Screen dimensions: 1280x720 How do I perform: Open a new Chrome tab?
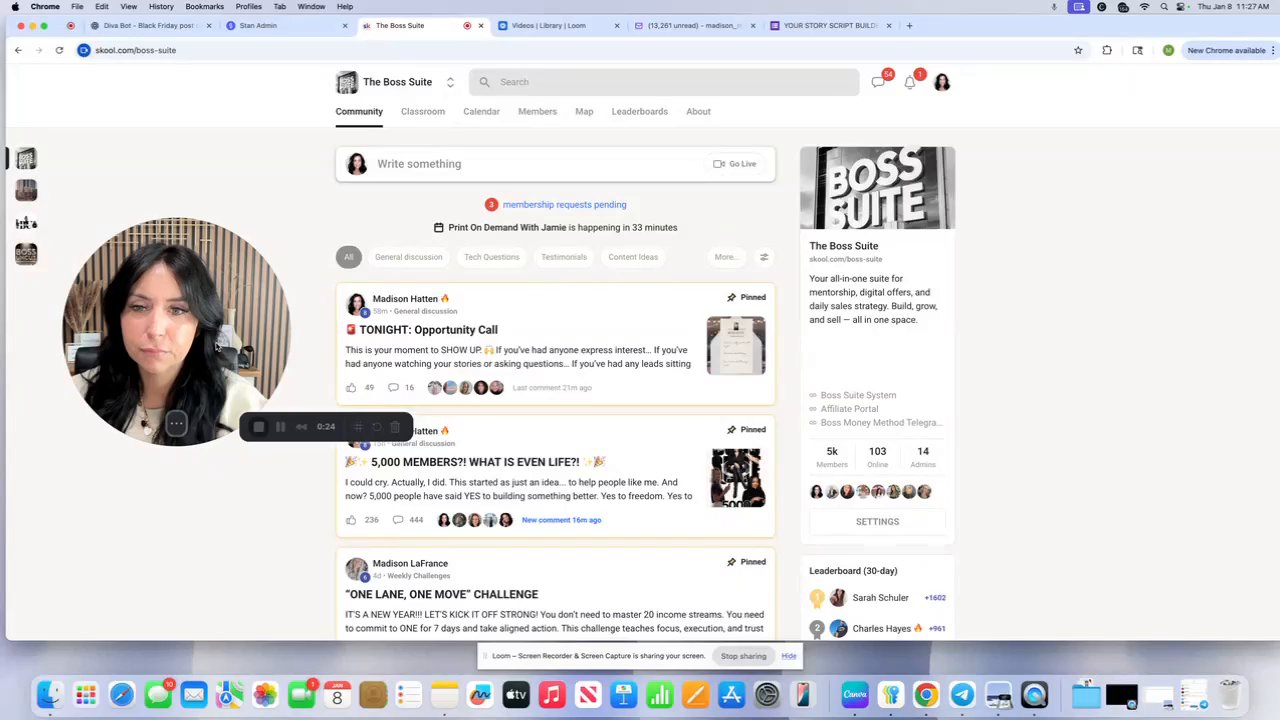(x=909, y=25)
